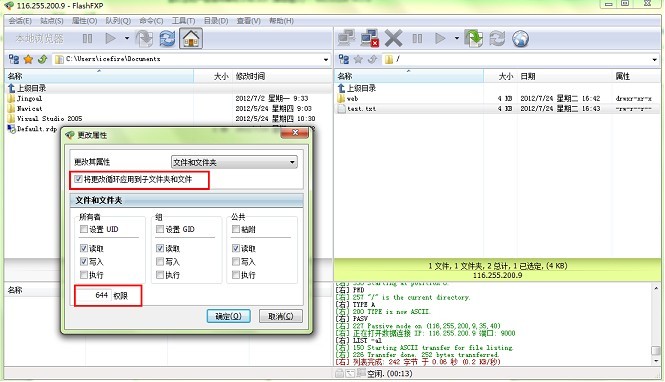Toggle recursive apply to subfolders checkbox
This screenshot has width=665, height=382.
click(78, 179)
